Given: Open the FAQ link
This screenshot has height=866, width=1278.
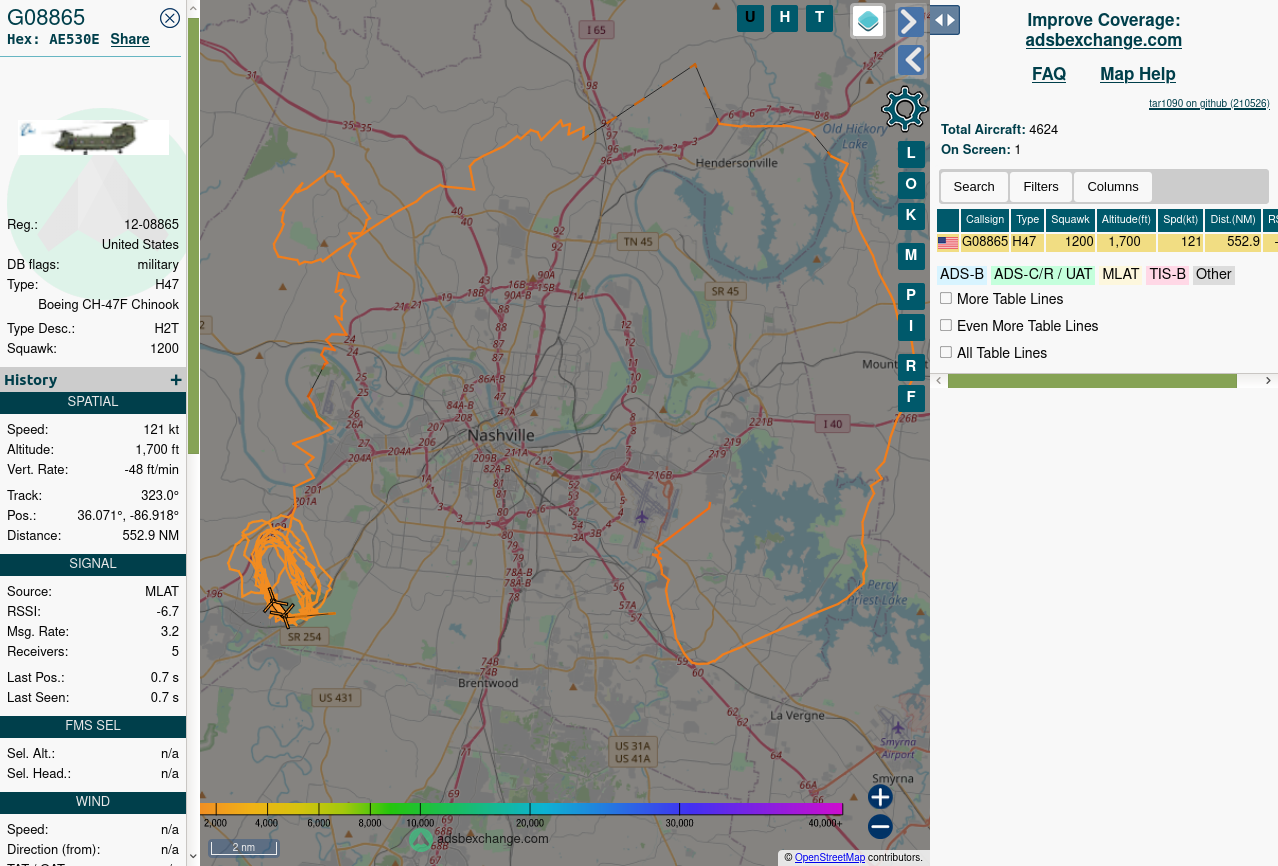Looking at the screenshot, I should 1049,74.
